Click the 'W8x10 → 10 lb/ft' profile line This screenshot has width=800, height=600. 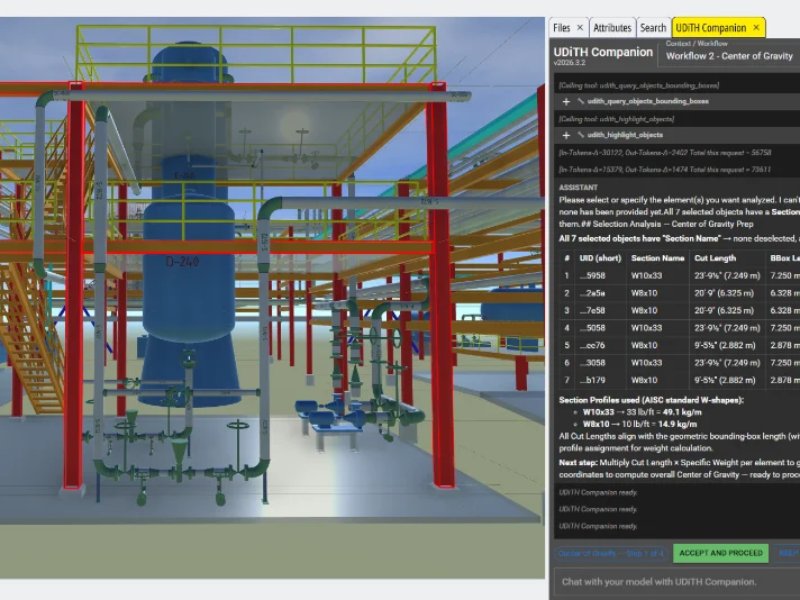640,424
